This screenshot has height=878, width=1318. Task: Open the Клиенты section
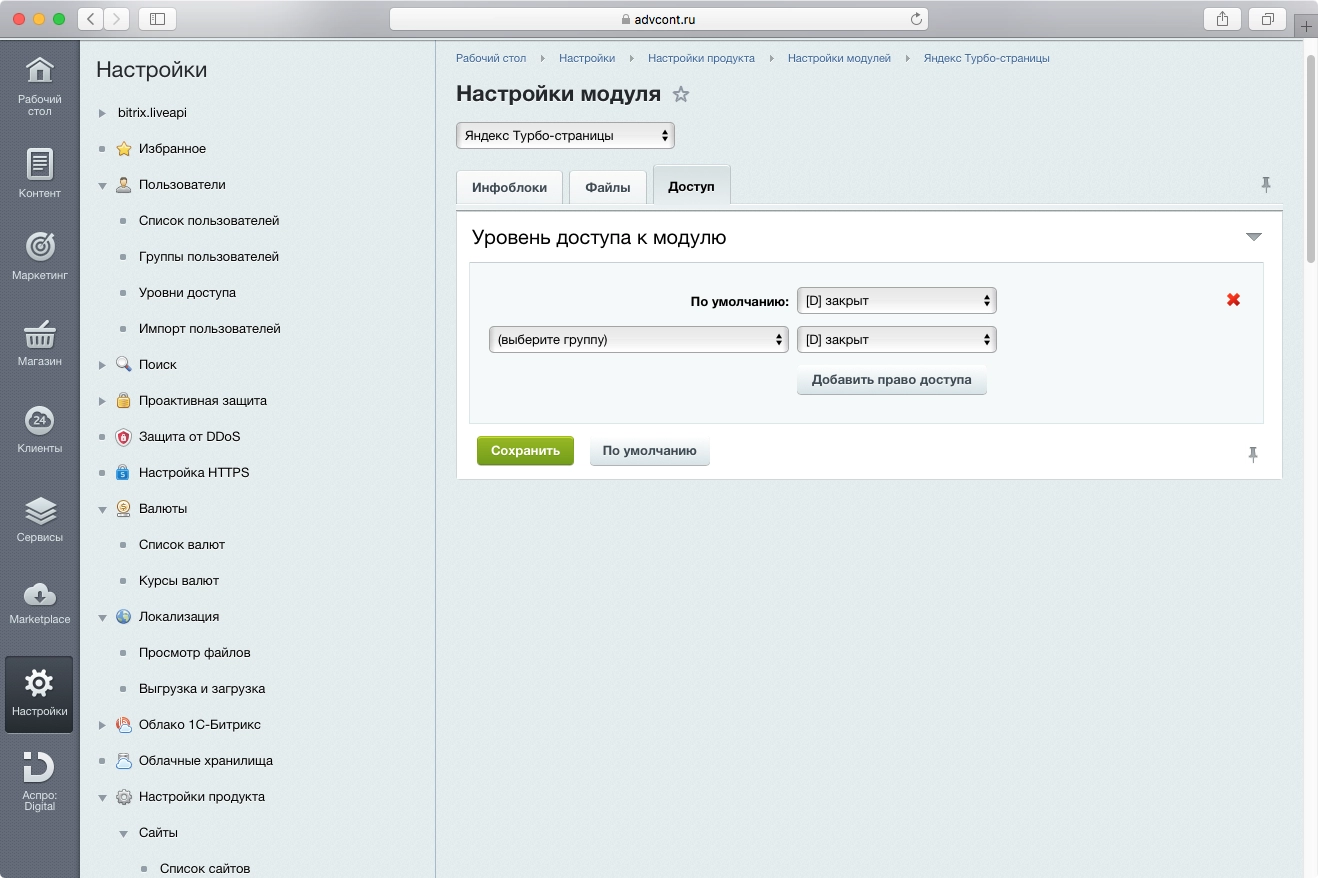(40, 430)
